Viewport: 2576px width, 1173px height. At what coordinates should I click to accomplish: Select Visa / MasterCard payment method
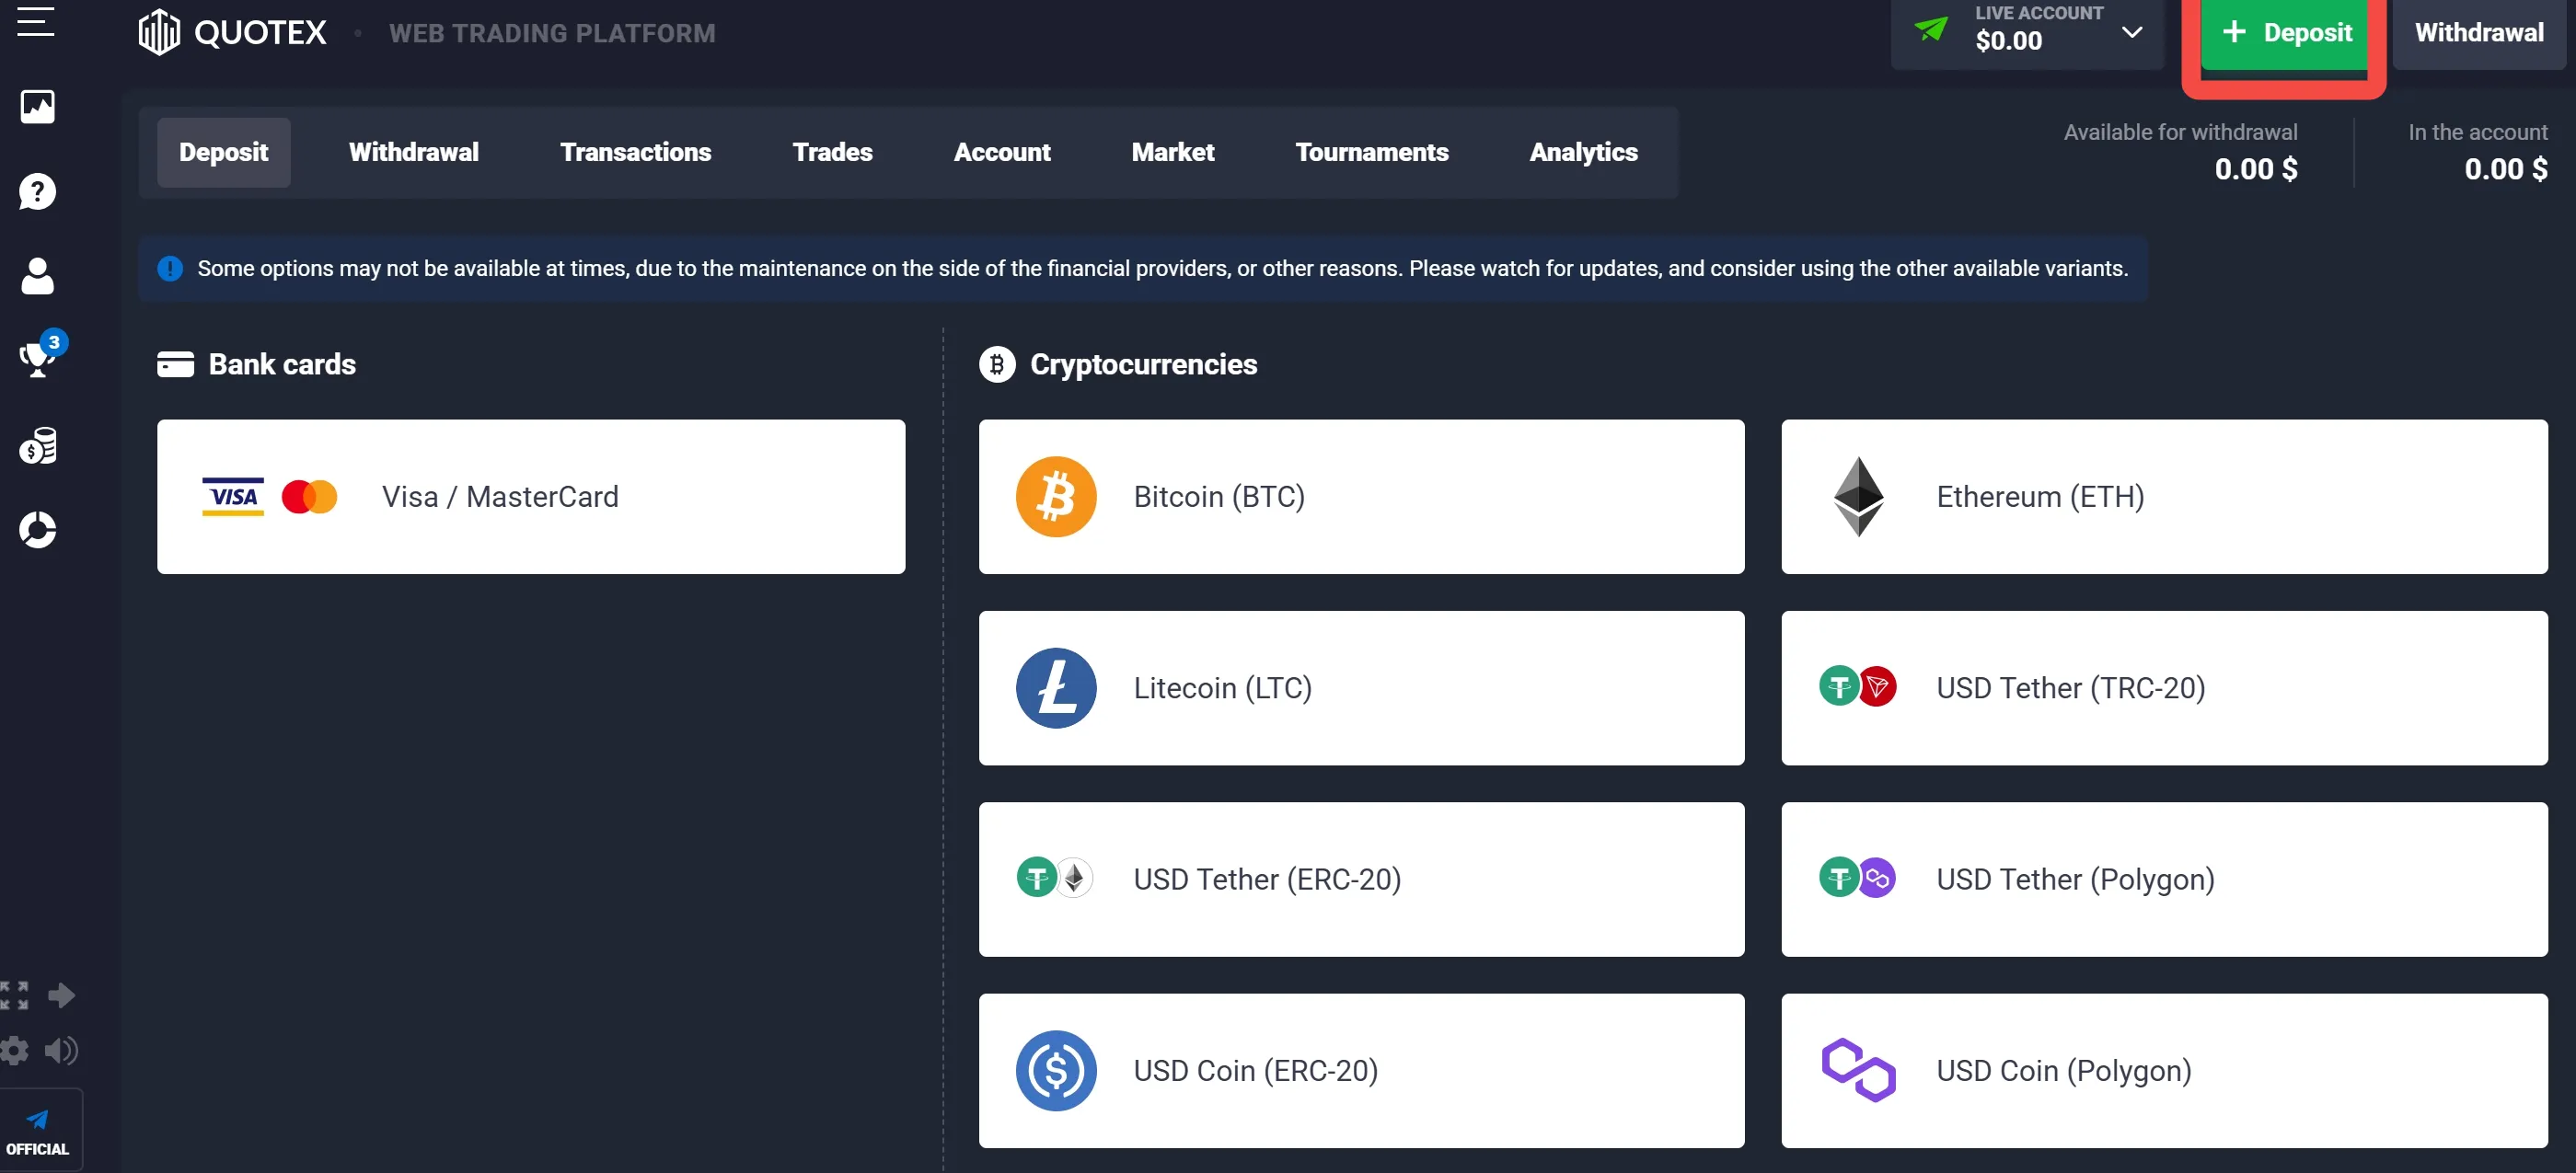click(531, 497)
